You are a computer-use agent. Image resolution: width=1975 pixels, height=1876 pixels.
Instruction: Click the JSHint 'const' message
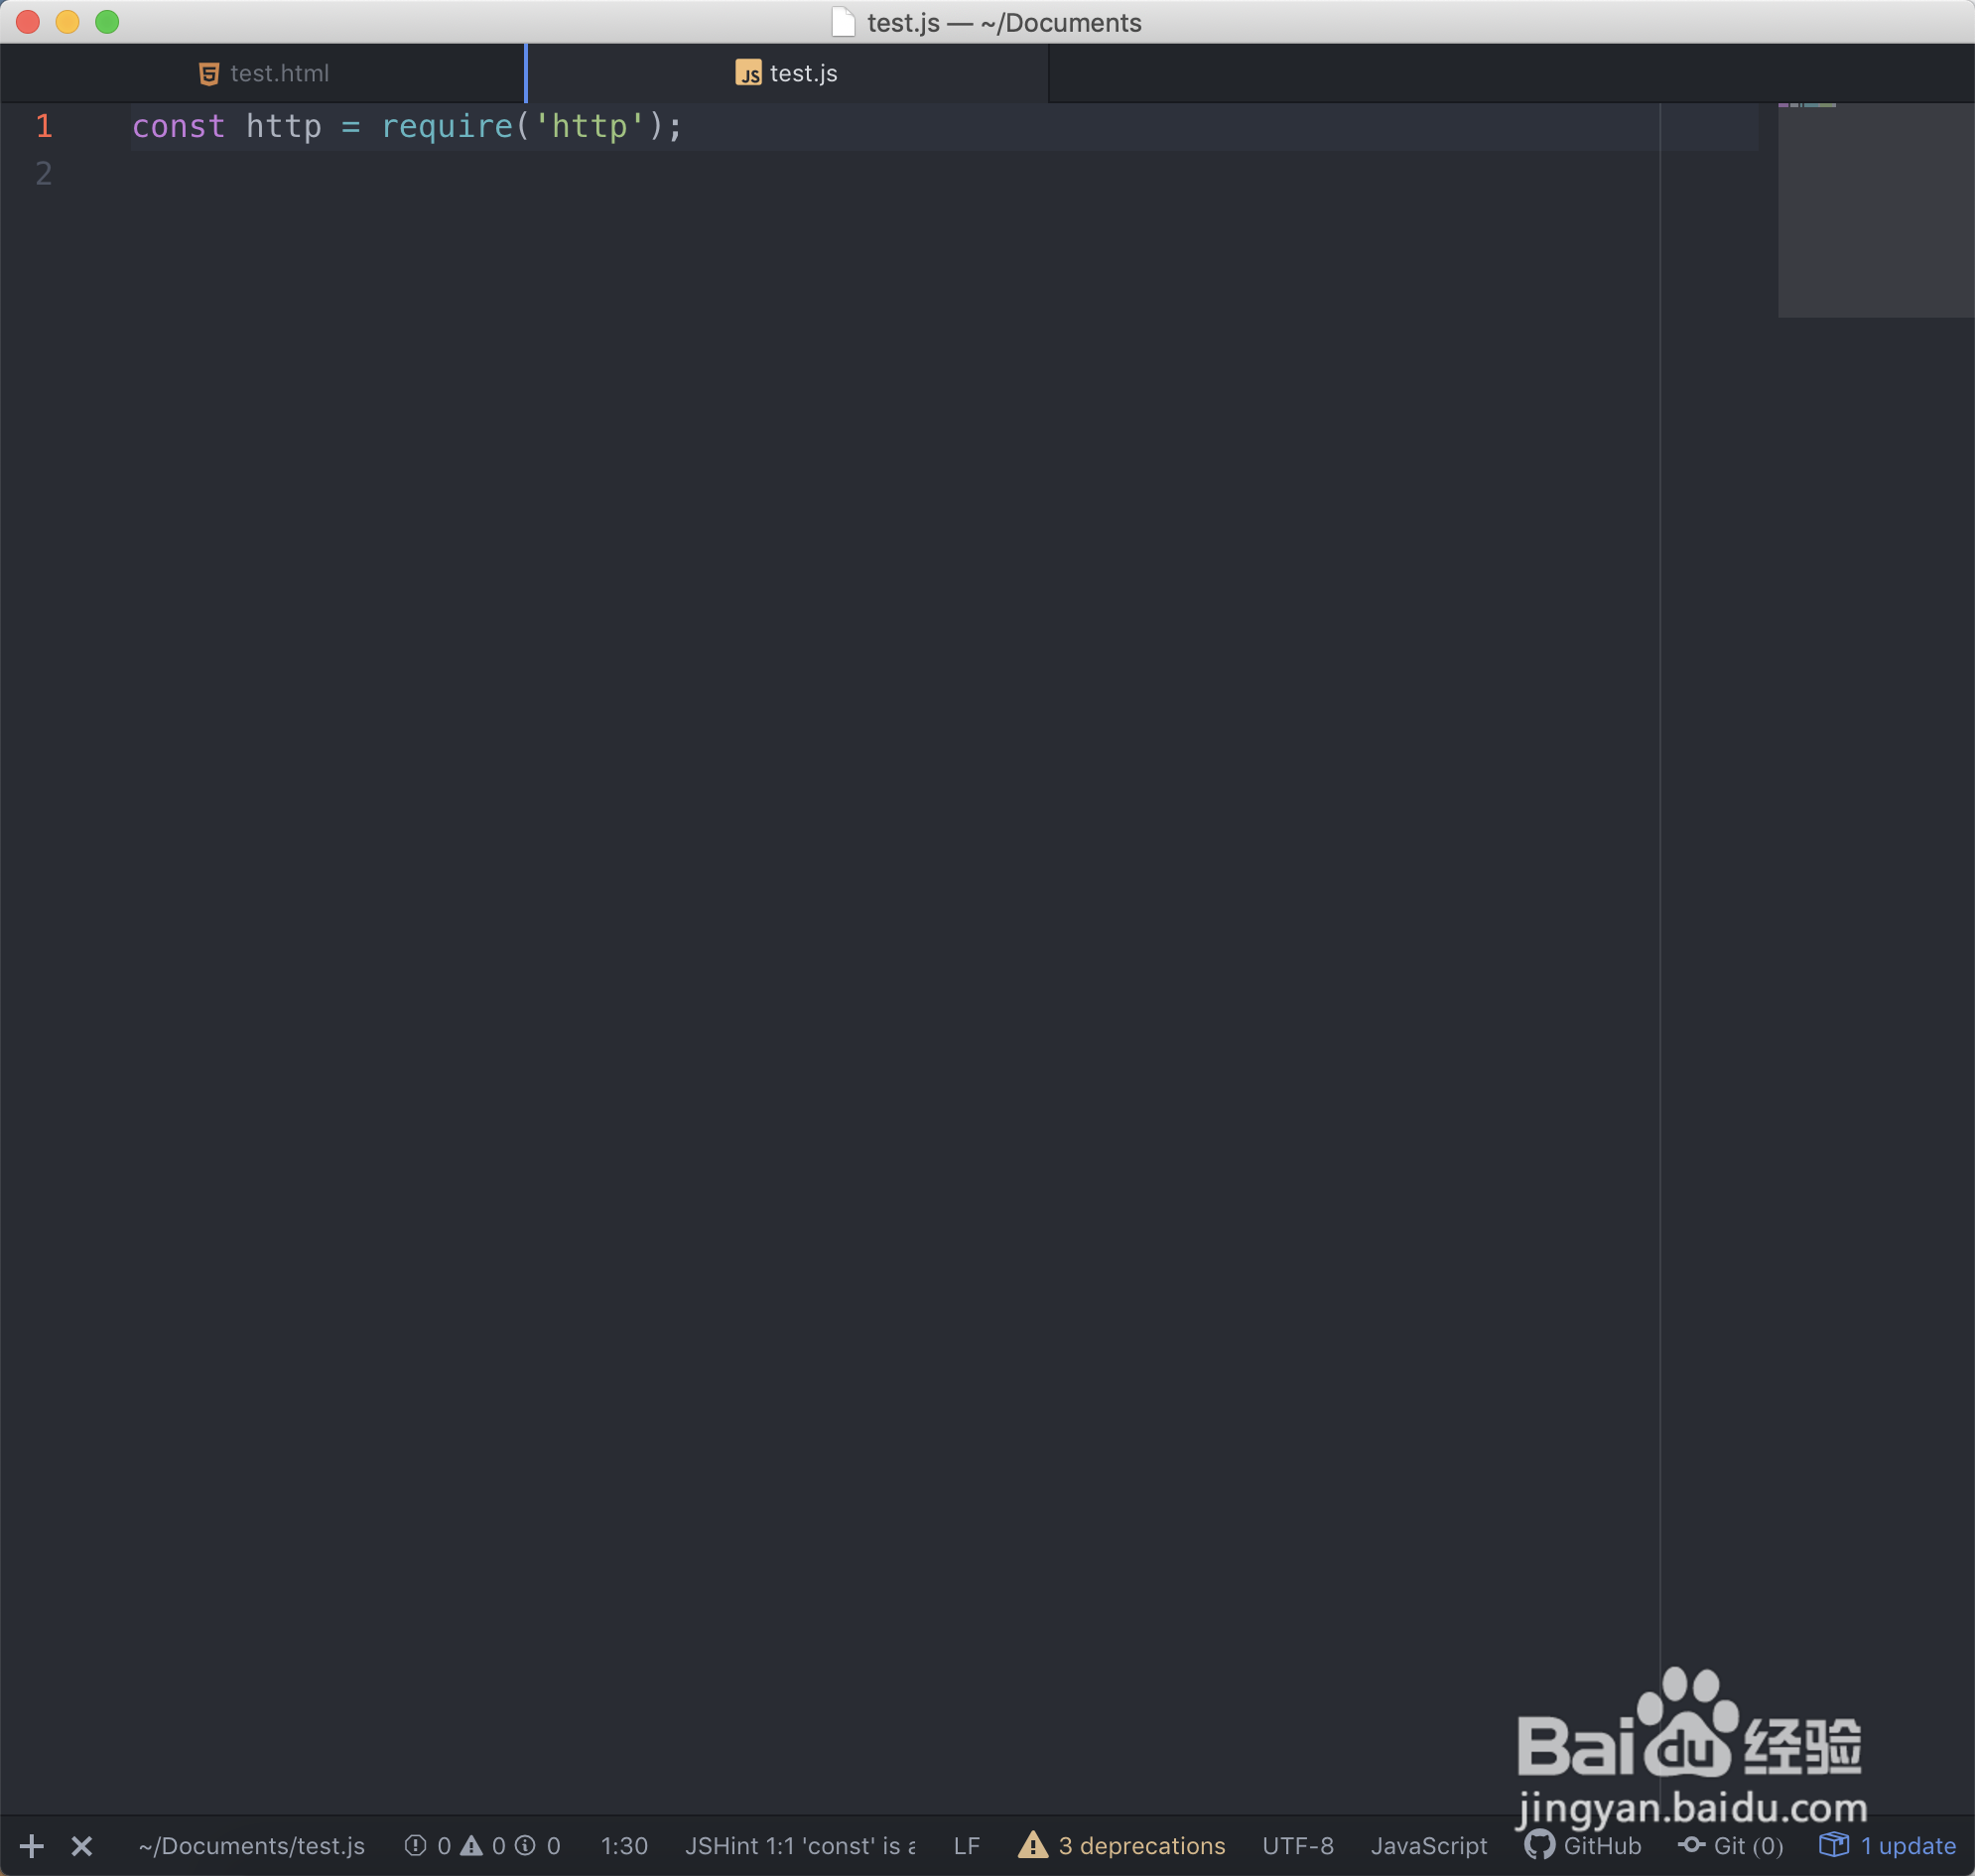[x=799, y=1846]
